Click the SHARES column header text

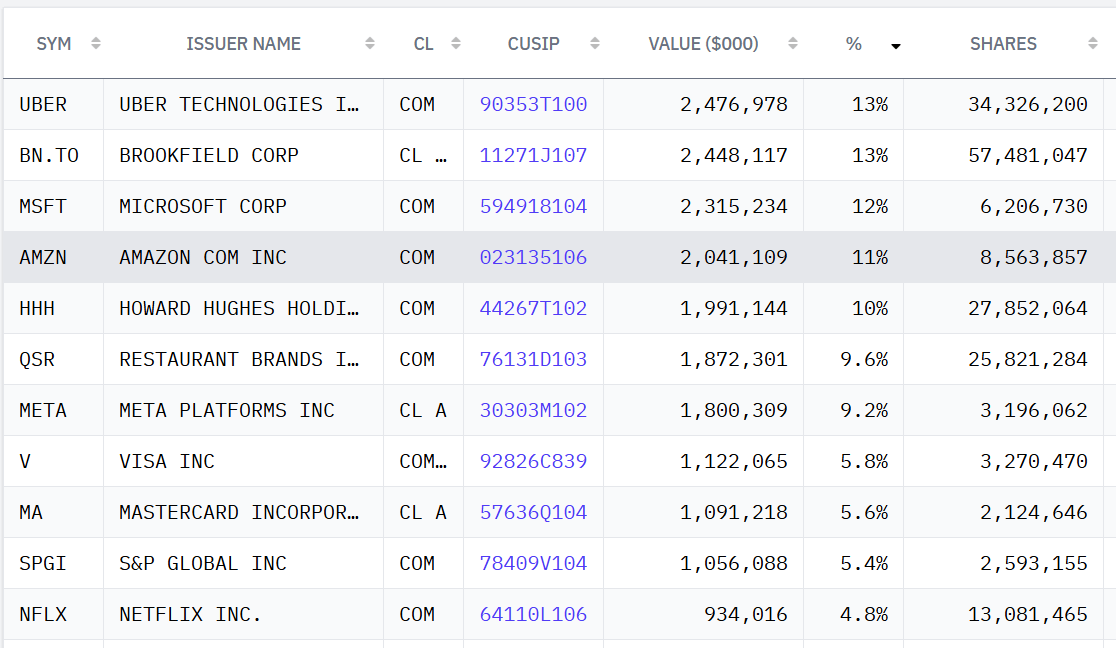(1003, 43)
